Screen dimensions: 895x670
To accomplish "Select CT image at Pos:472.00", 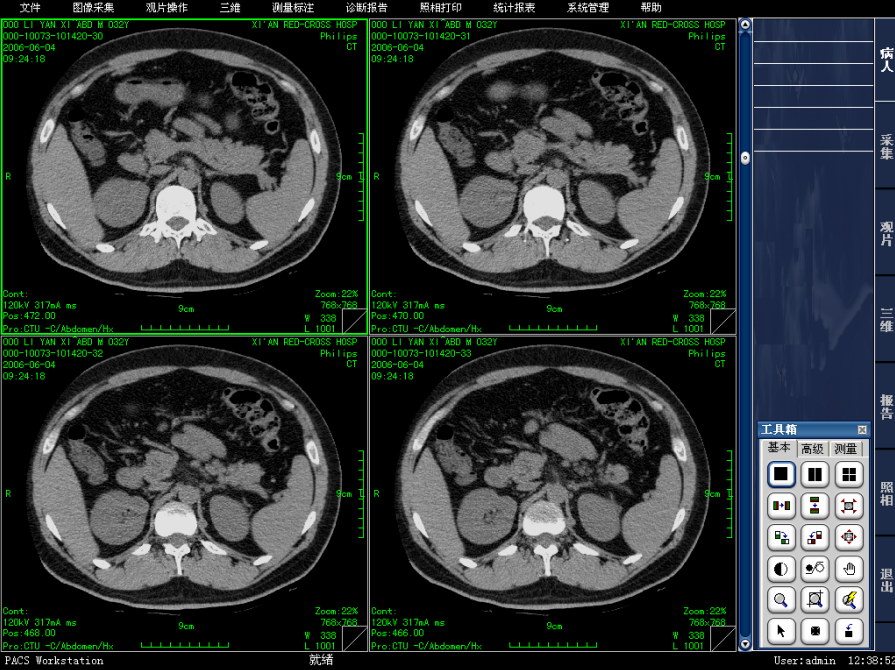I will point(184,176).
